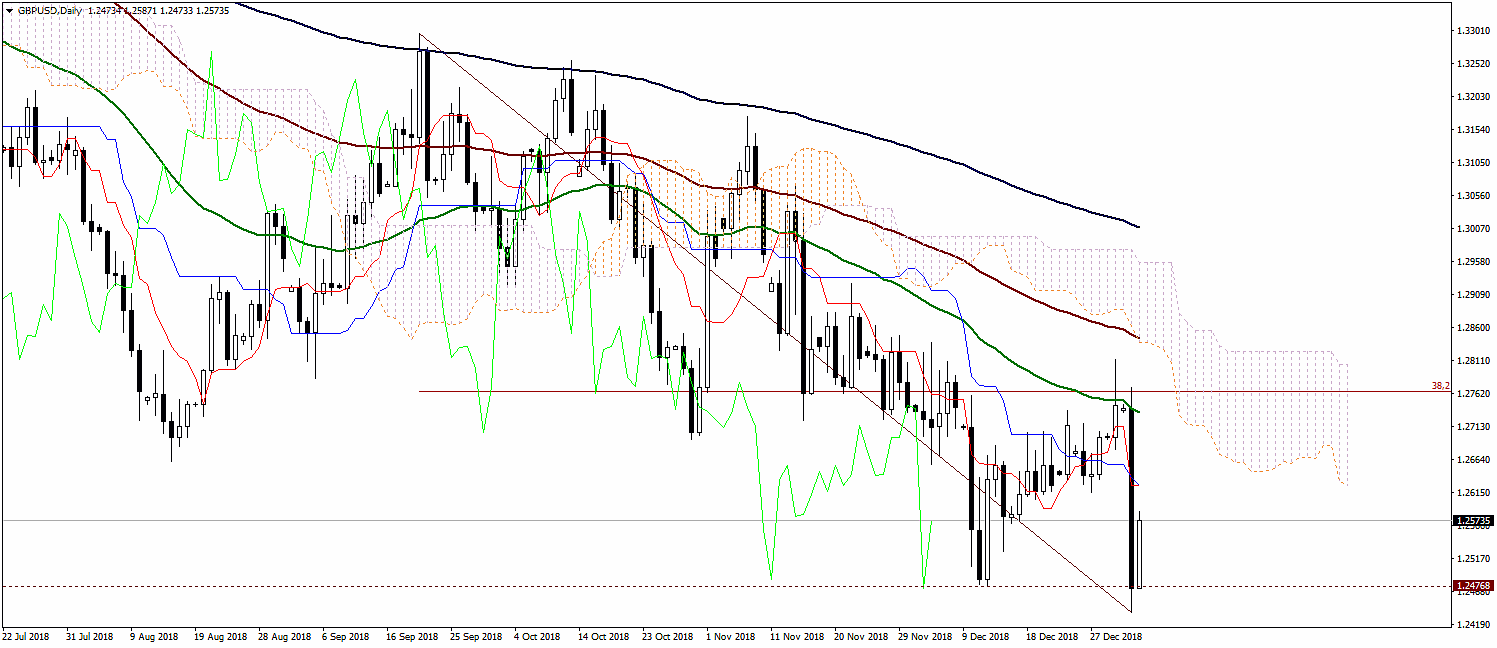The image size is (1497, 648).
Task: Click the 27 Dec 2018 date label
Action: point(1116,636)
